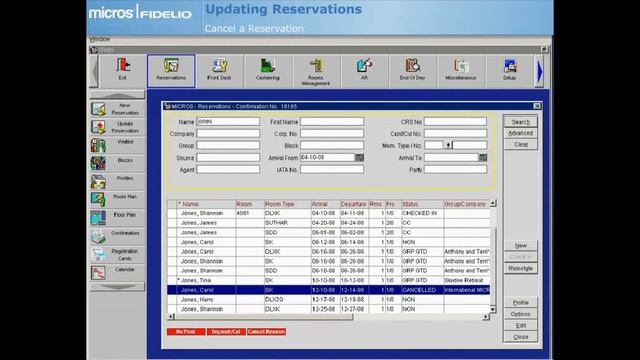Click the Profile button
Image resolution: width=640 pixels, height=360 pixels.
point(521,303)
